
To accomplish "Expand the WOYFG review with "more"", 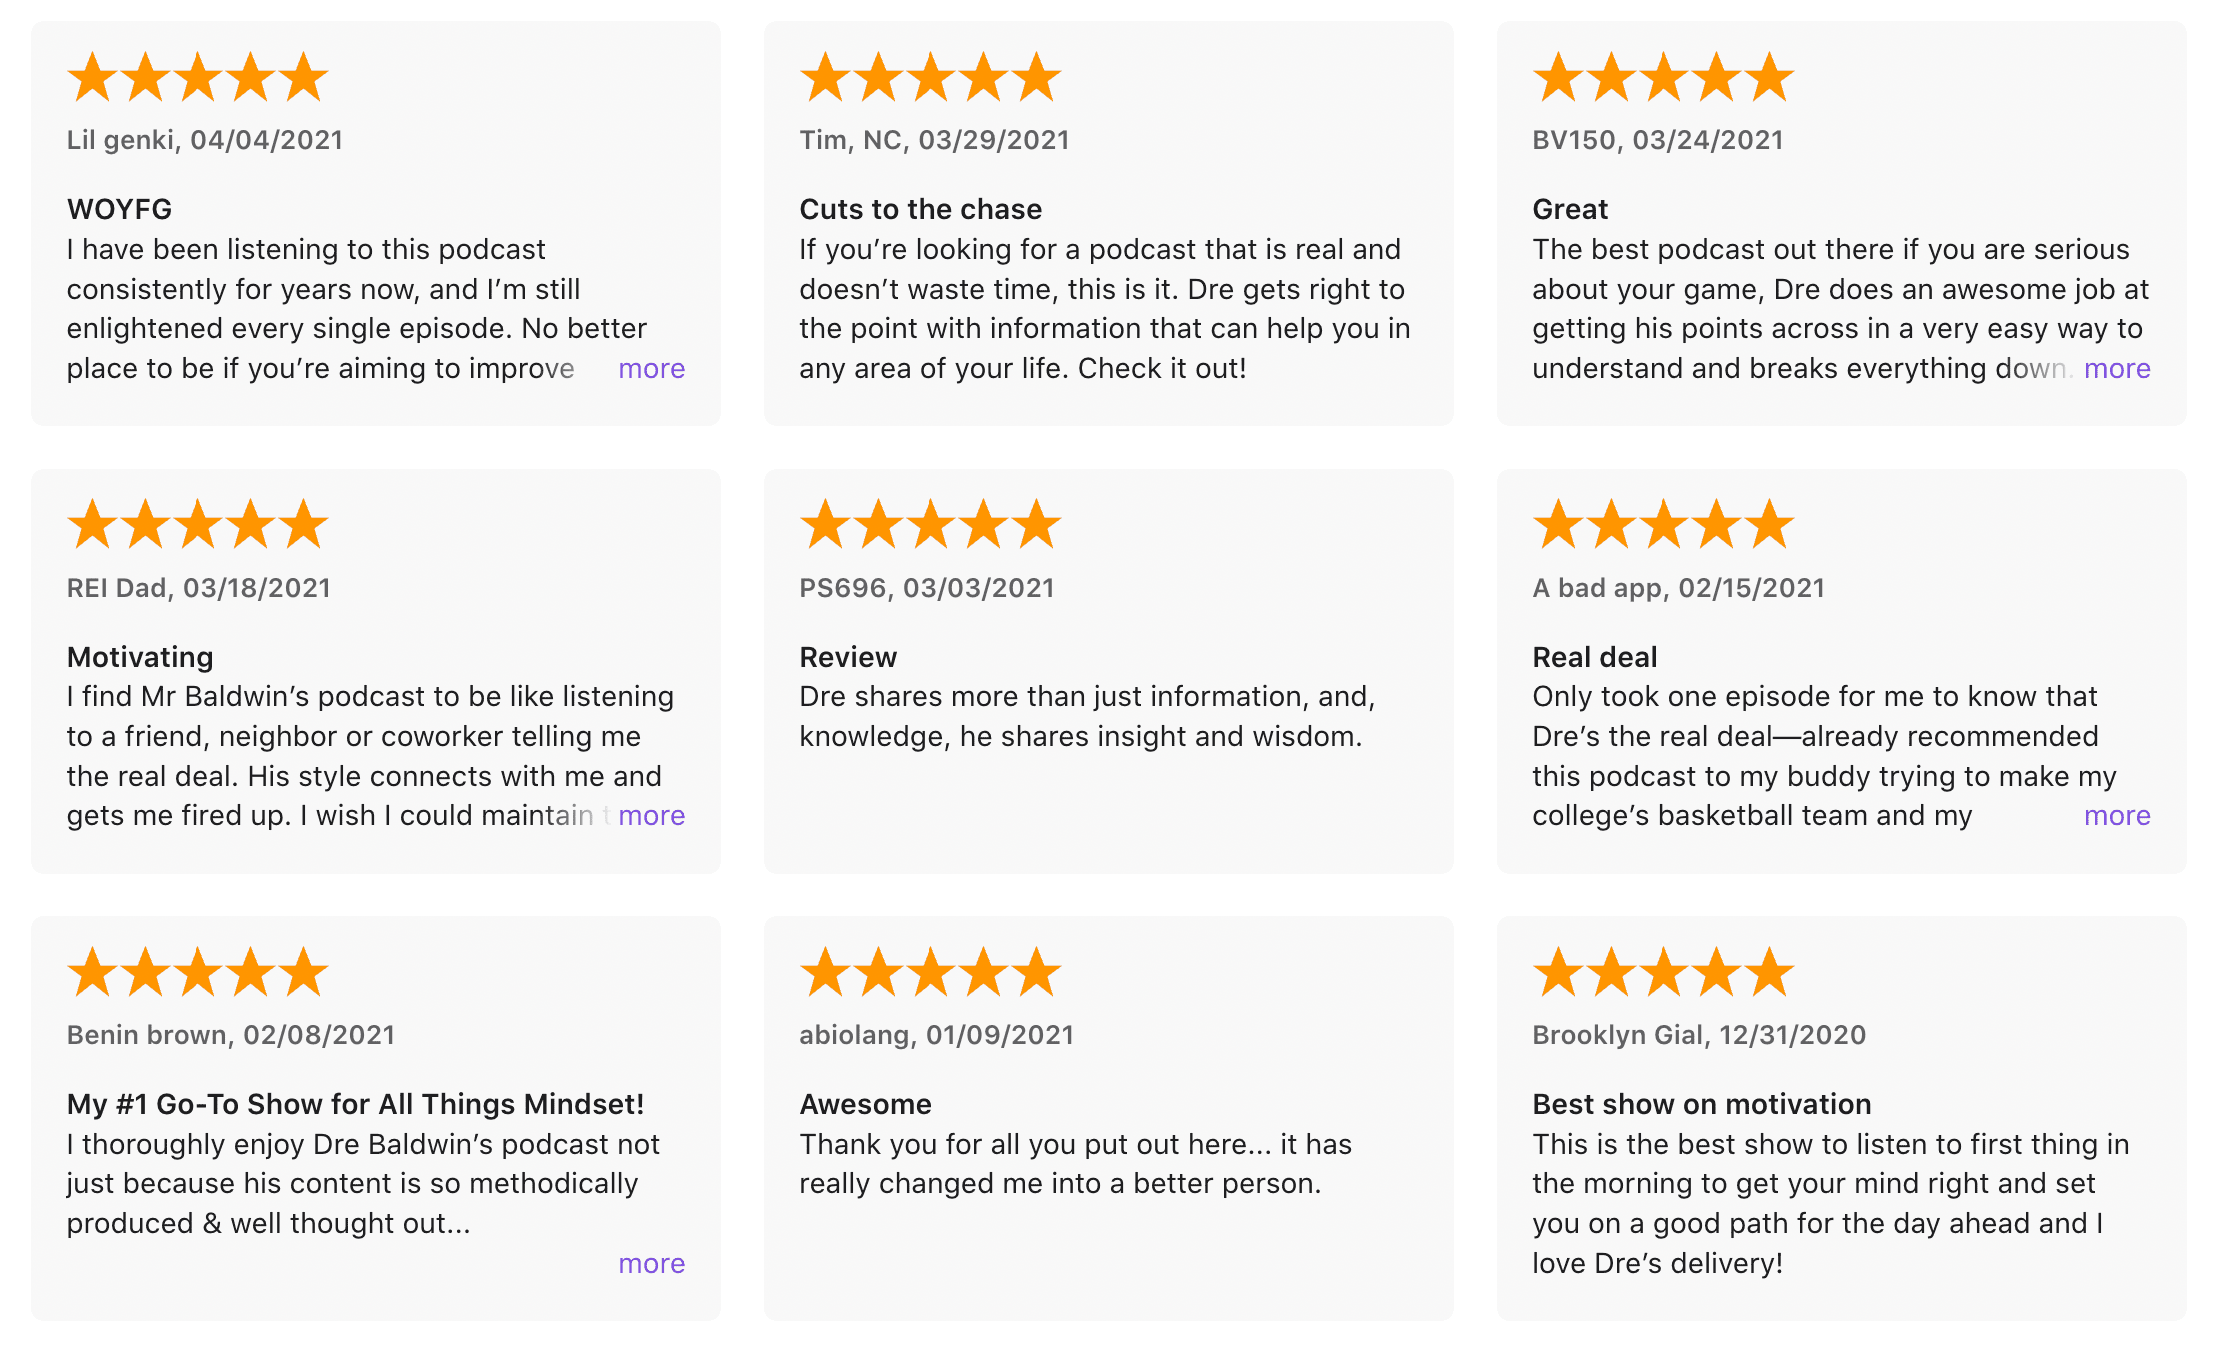I will tap(651, 369).
